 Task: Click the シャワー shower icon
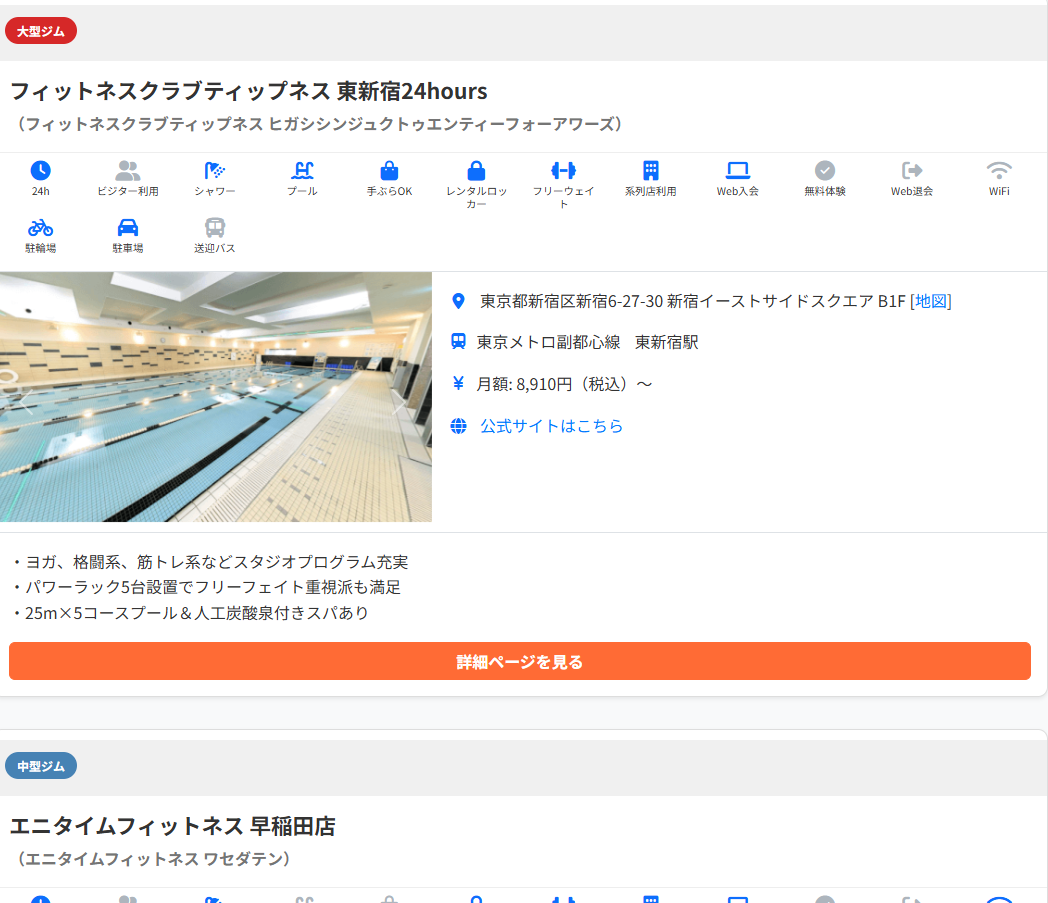pyautogui.click(x=215, y=170)
